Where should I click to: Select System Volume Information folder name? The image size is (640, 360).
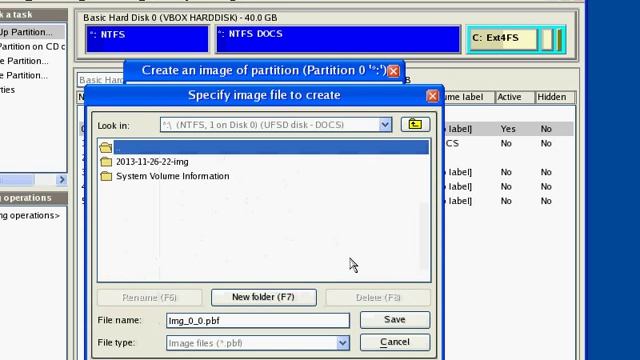(x=173, y=176)
